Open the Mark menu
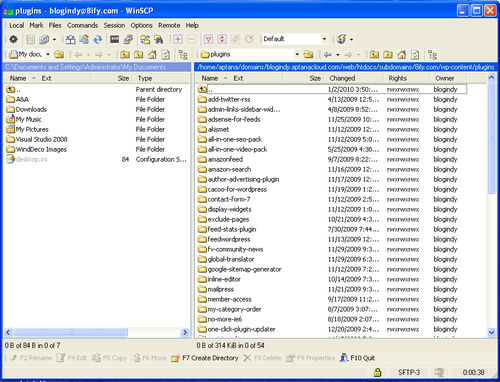 click(x=36, y=25)
